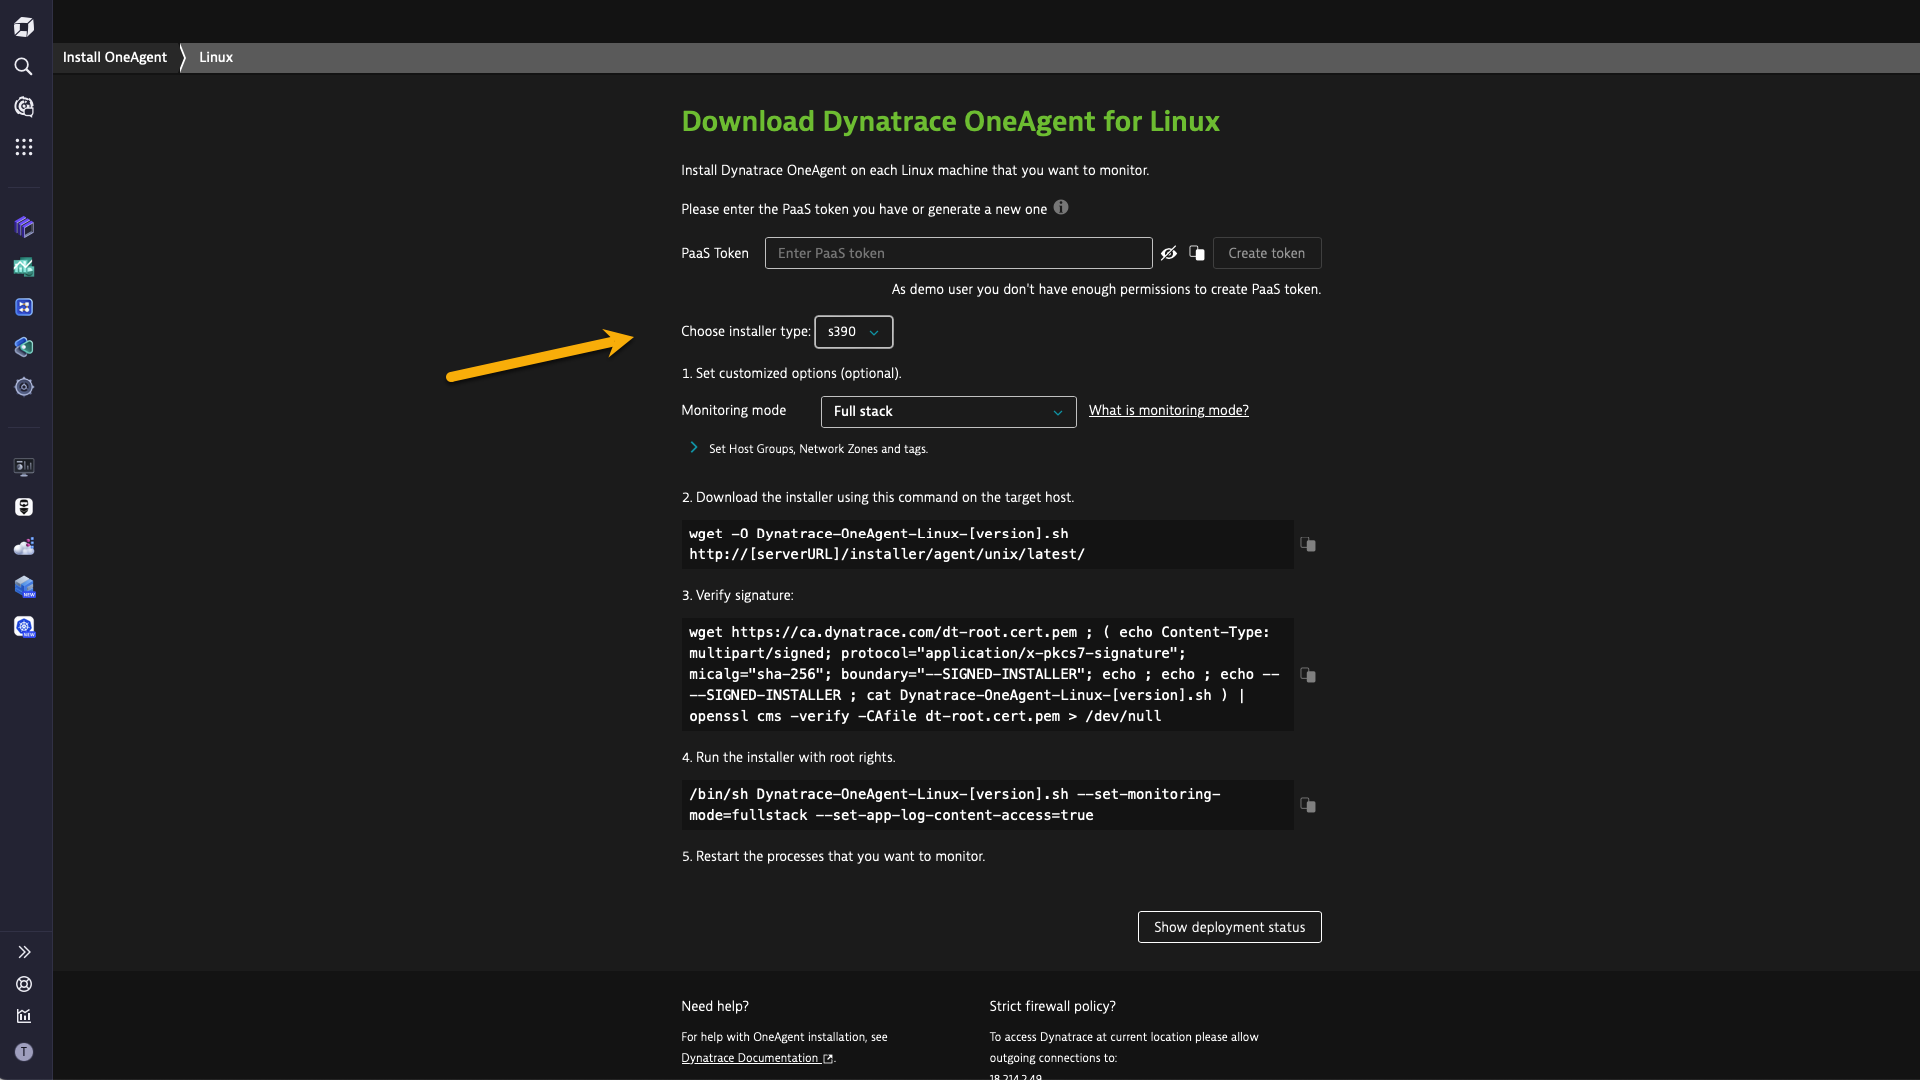Copy the run installer command
The width and height of the screenshot is (1920, 1080).
pyautogui.click(x=1308, y=805)
